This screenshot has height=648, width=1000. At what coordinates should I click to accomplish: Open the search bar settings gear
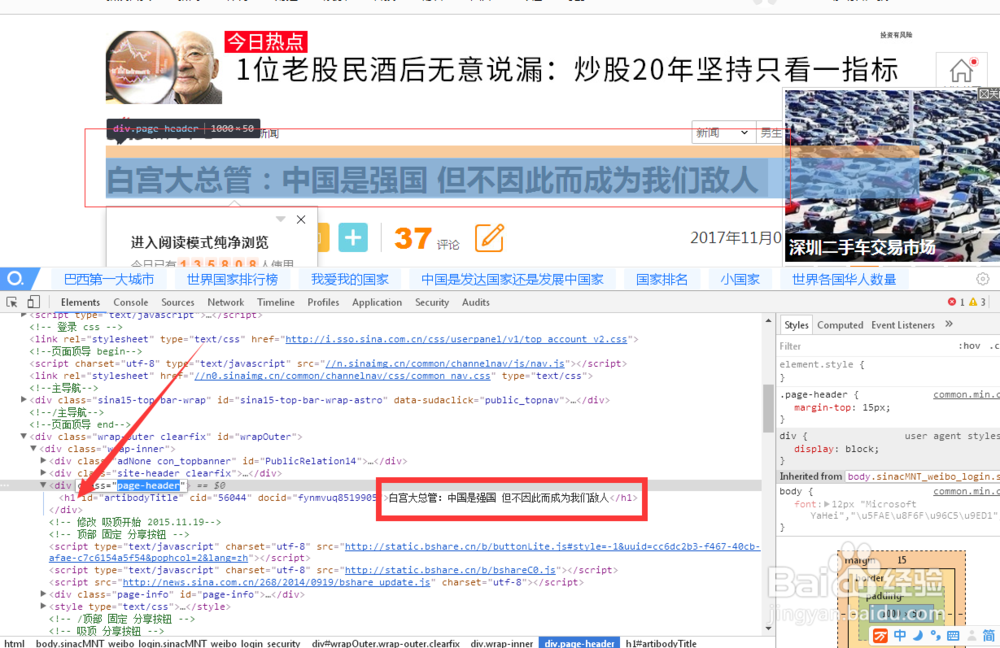click(x=982, y=279)
